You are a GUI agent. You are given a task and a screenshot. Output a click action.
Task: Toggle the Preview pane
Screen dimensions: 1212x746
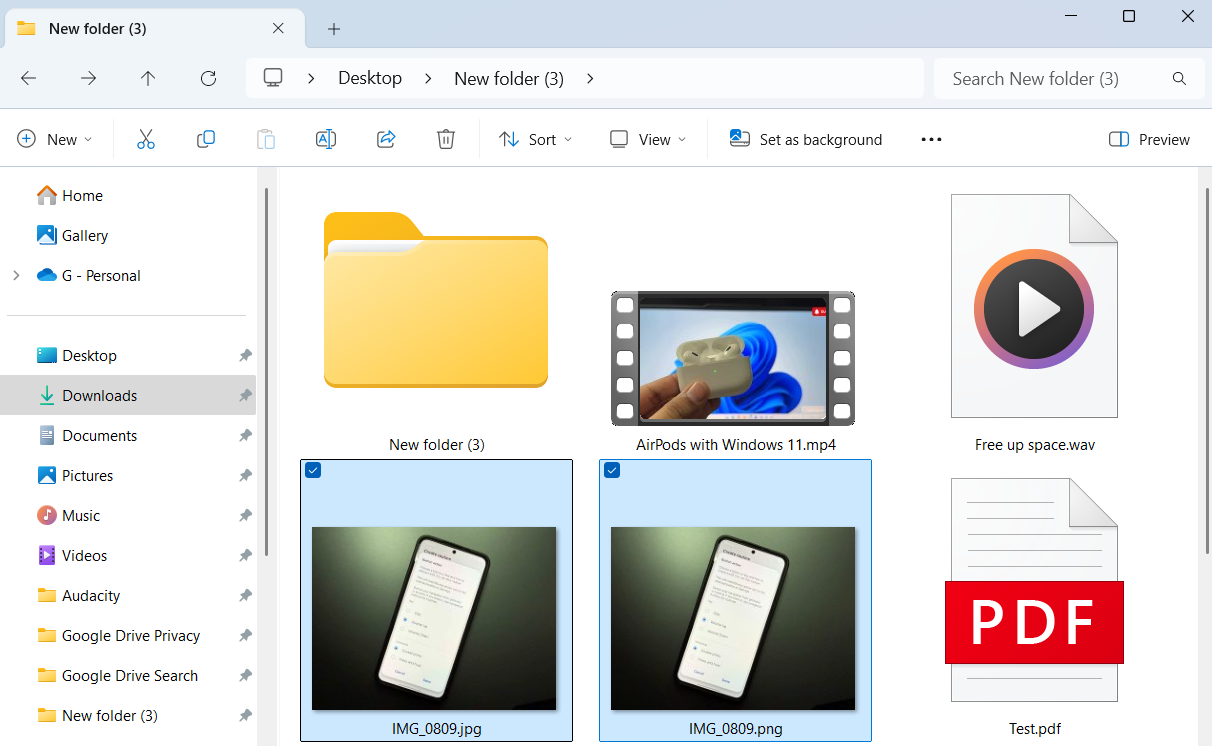[1149, 139]
